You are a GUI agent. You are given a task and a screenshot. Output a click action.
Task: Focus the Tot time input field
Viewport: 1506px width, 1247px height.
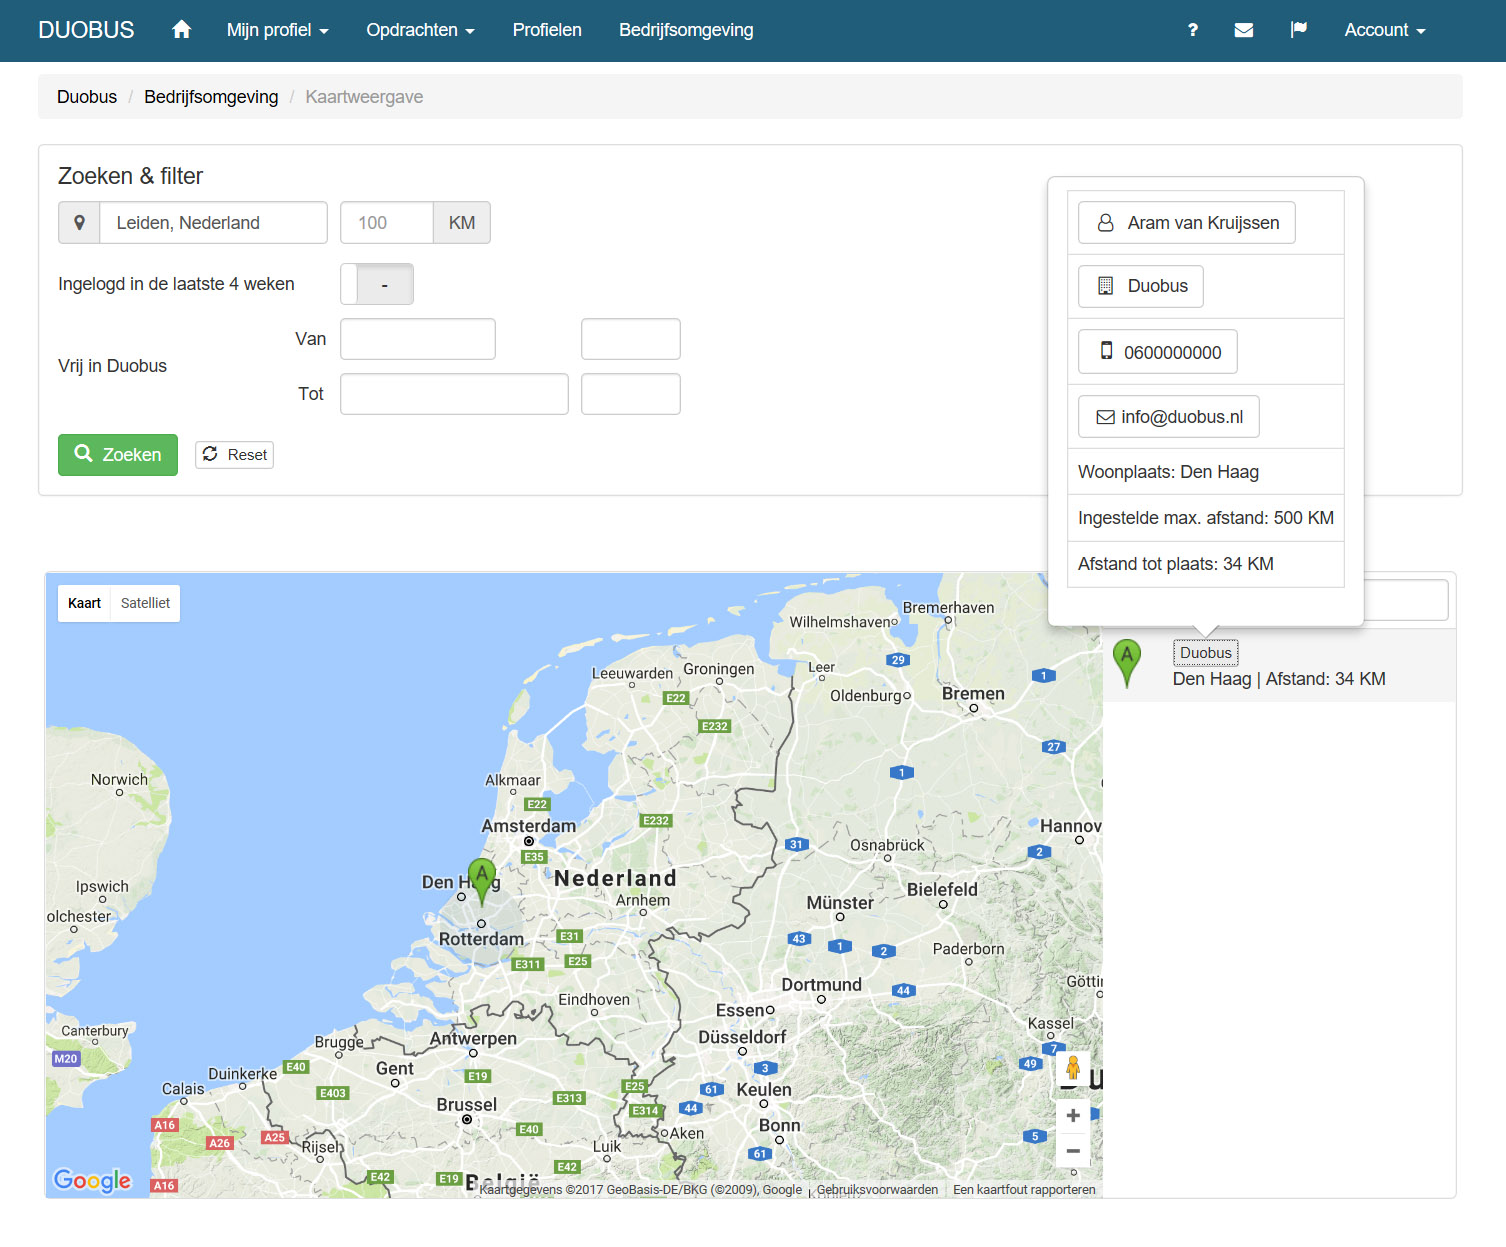coord(631,394)
